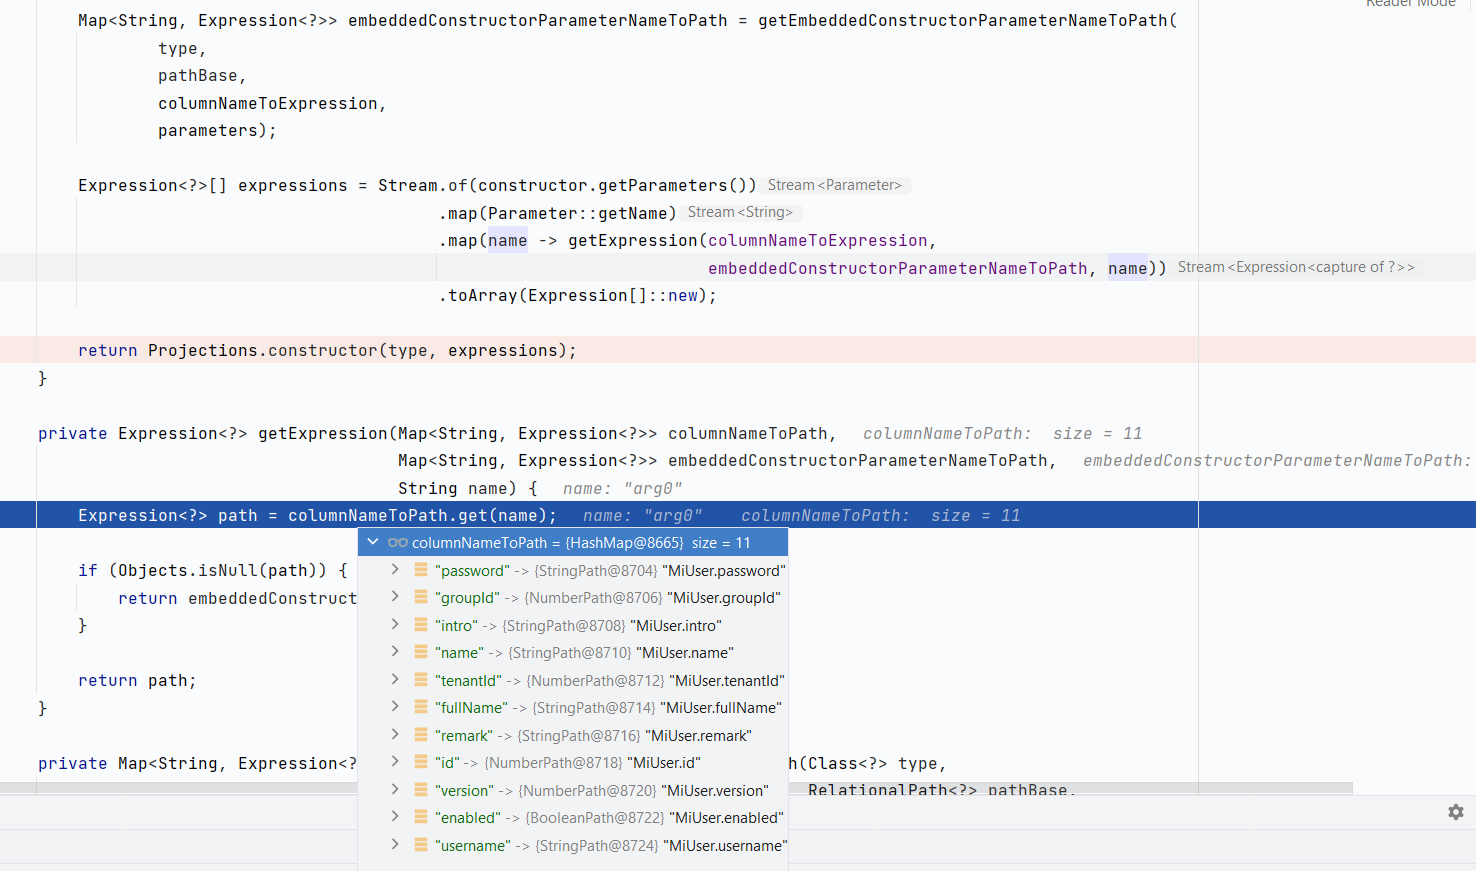The width and height of the screenshot is (1476, 871).
Task: Click the map-entry icon beside "username"
Action: (x=420, y=845)
